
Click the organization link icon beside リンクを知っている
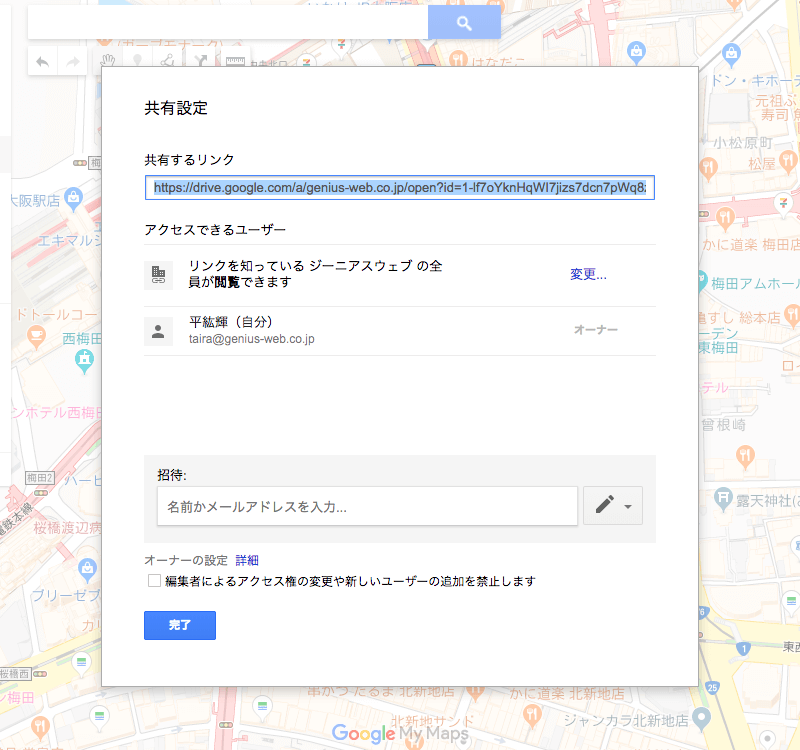click(158, 275)
